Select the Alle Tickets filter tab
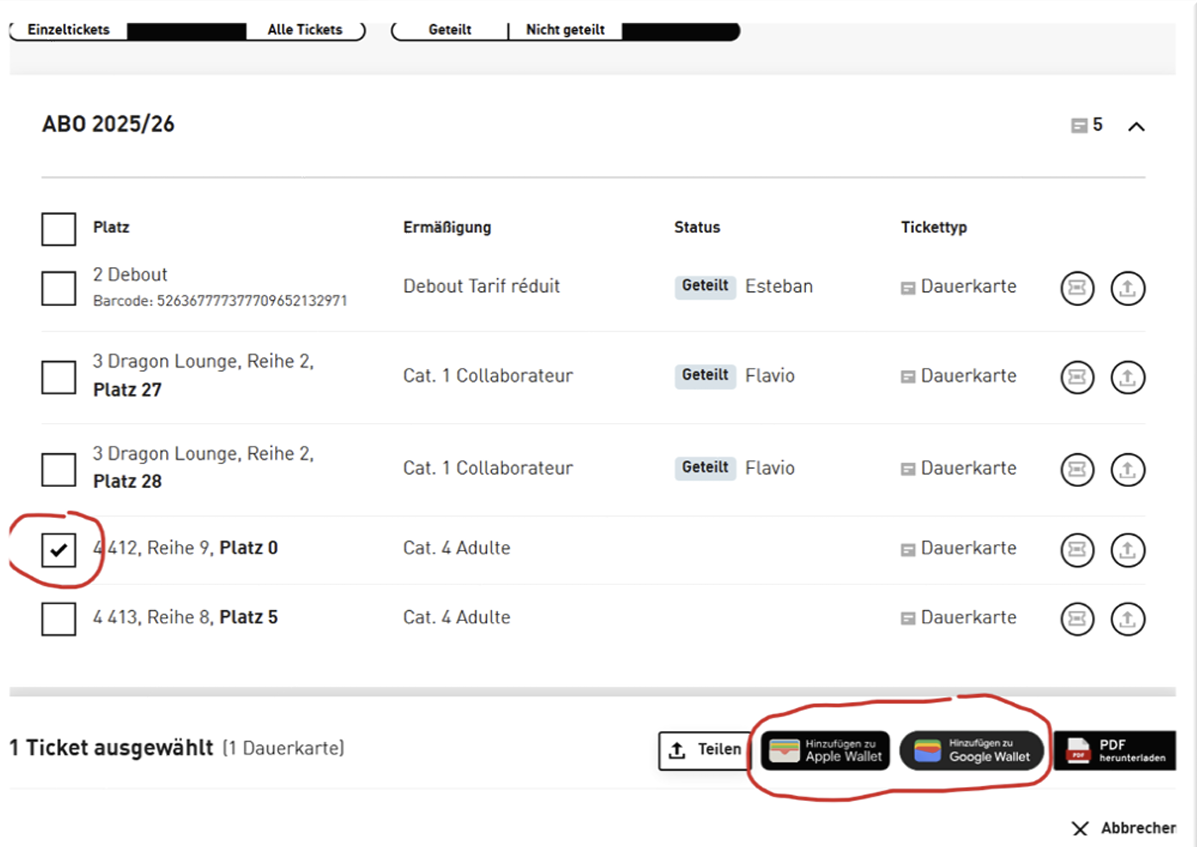Screen dimensions: 1197x847 pos(305,30)
